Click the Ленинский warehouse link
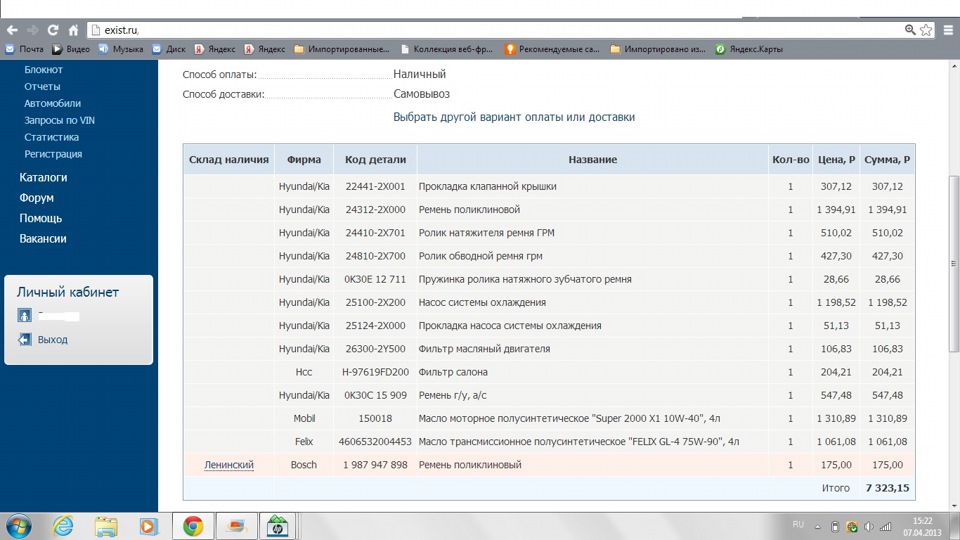 pyautogui.click(x=229, y=465)
